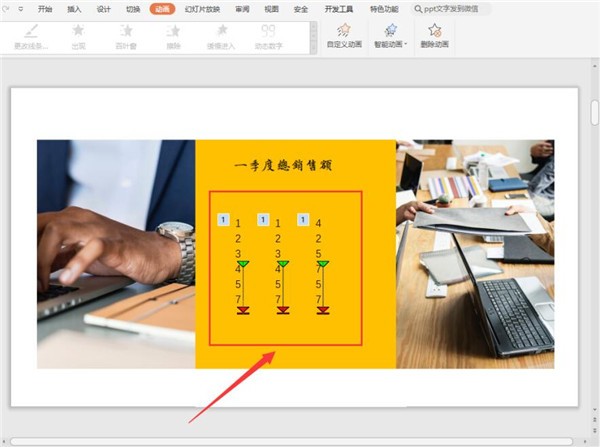Click the redo arrow icon
This screenshot has height=447, width=600.
[x=5, y=8]
